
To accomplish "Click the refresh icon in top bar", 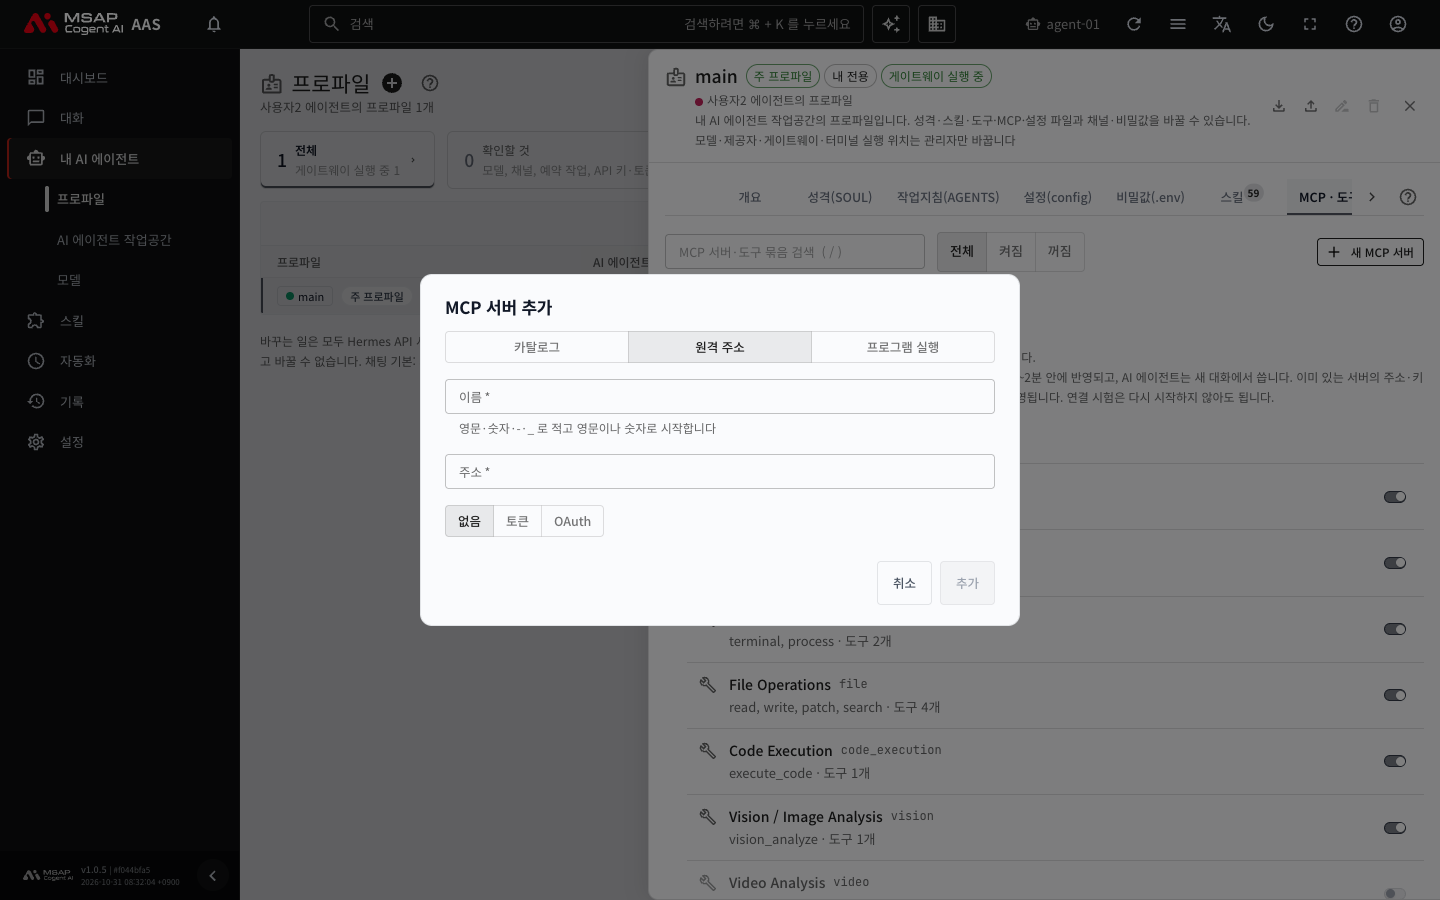I will [1134, 24].
